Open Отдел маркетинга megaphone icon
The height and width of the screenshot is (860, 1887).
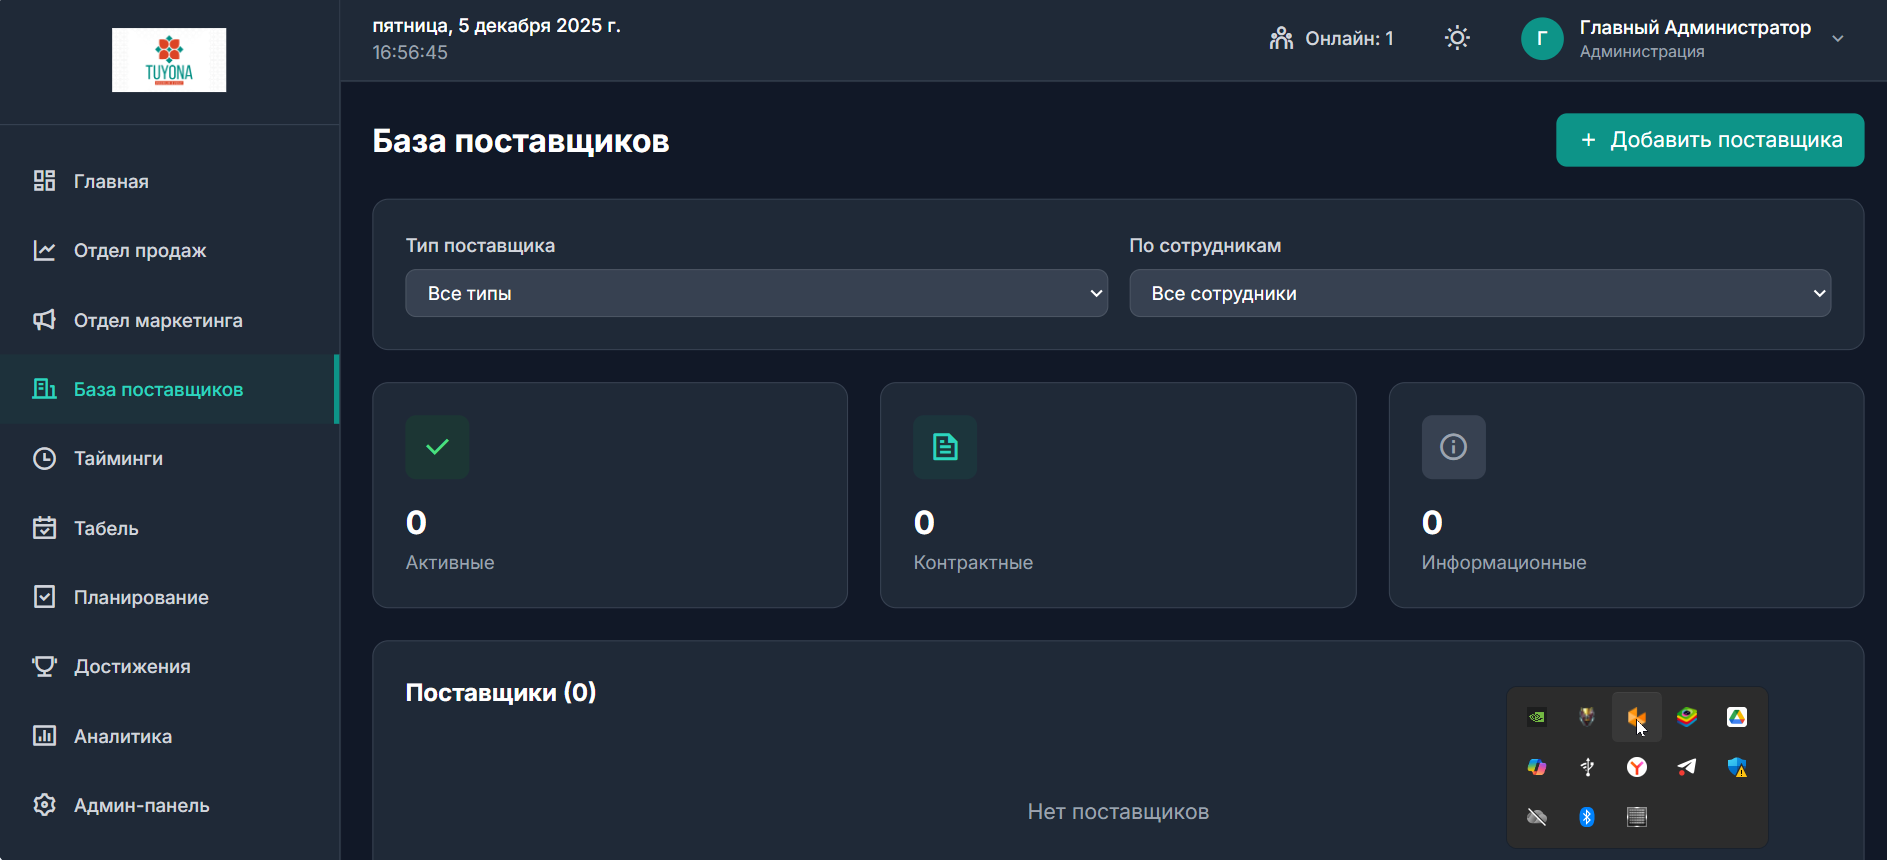tap(44, 320)
